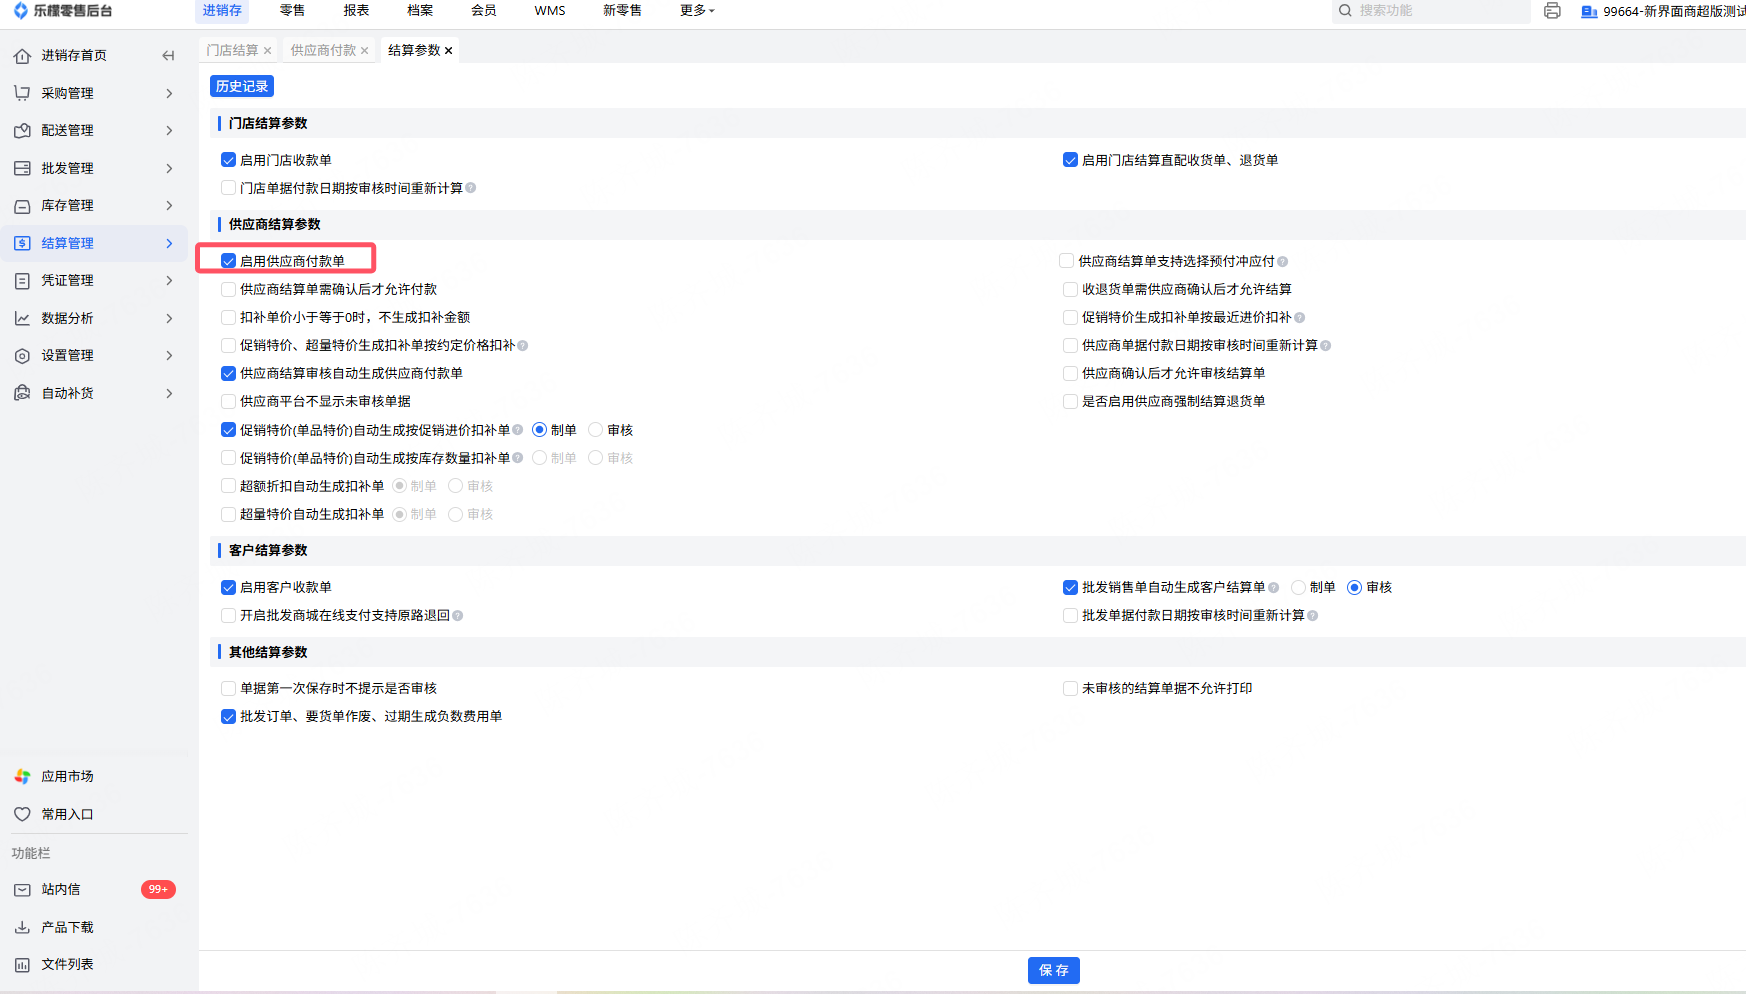Click the 凭证管理 icon
Image resolution: width=1746 pixels, height=994 pixels.
click(22, 281)
